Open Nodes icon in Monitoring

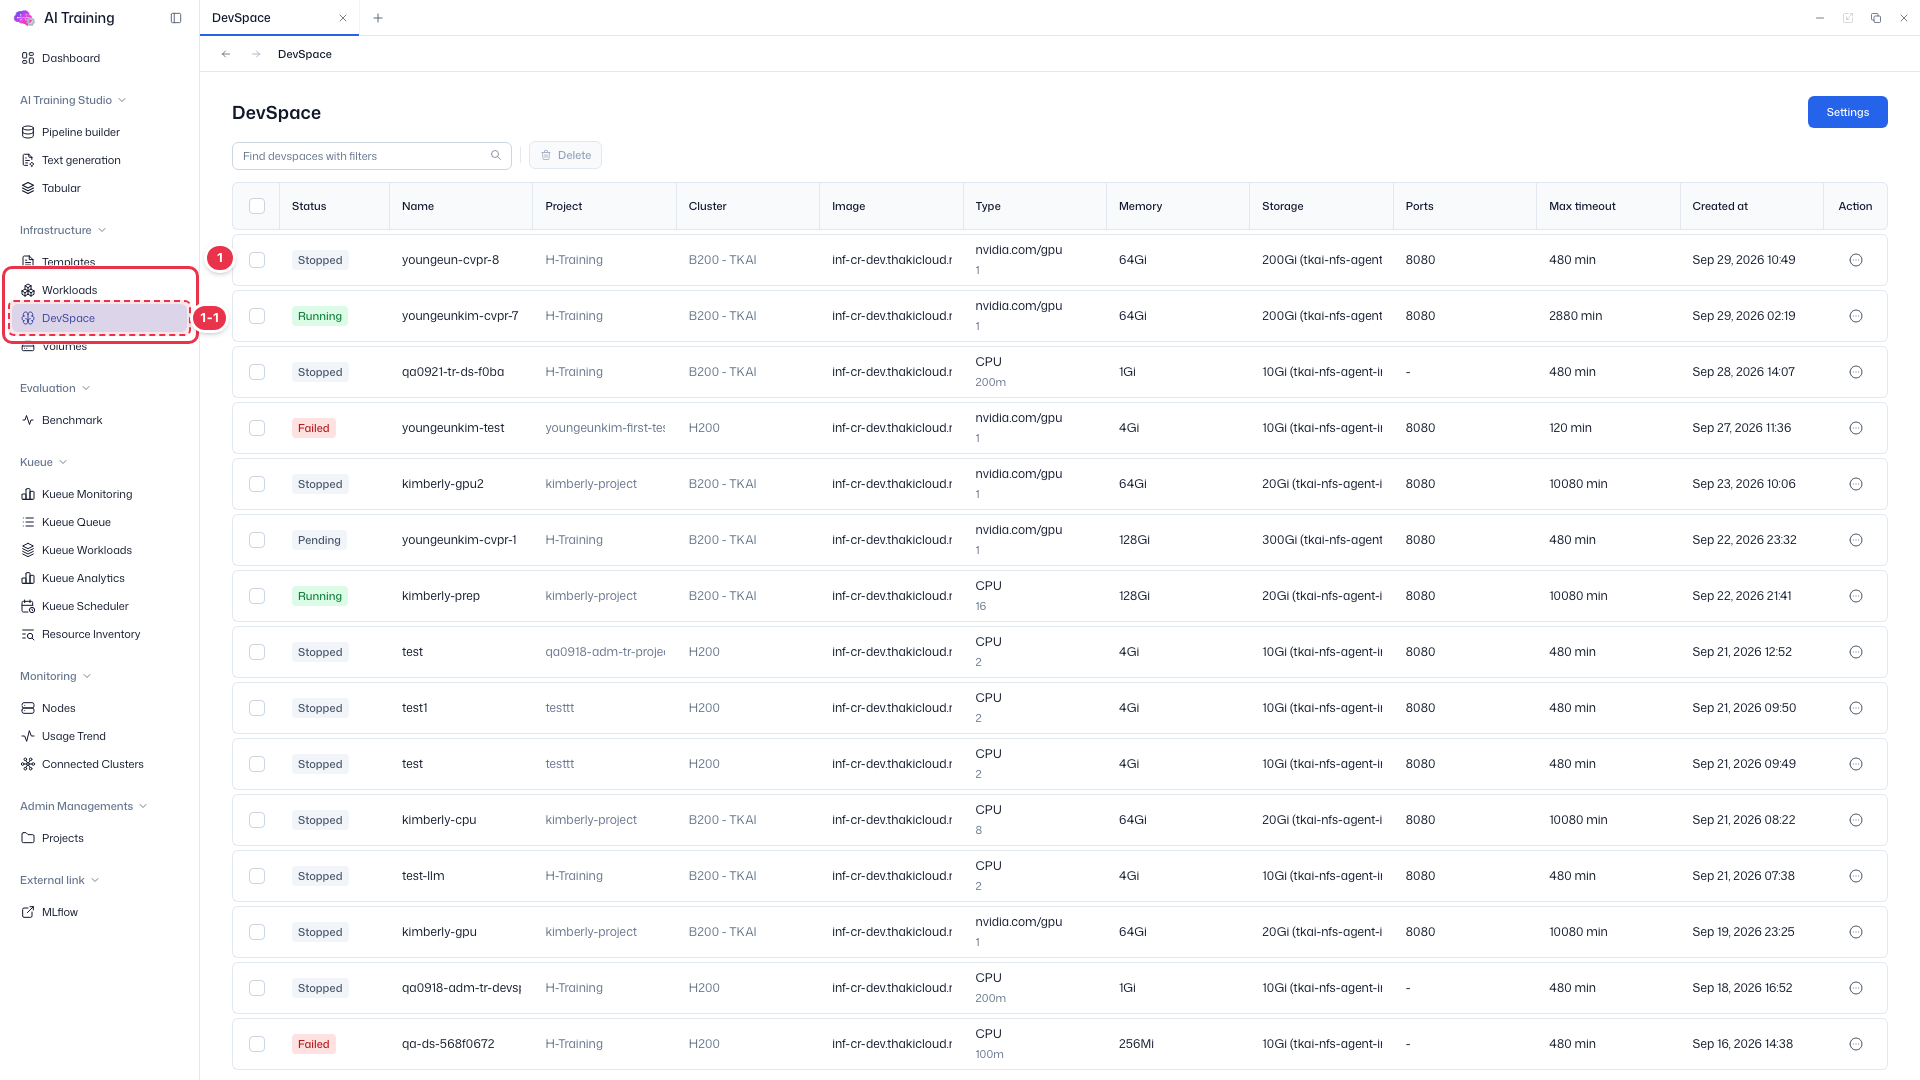pos(28,708)
